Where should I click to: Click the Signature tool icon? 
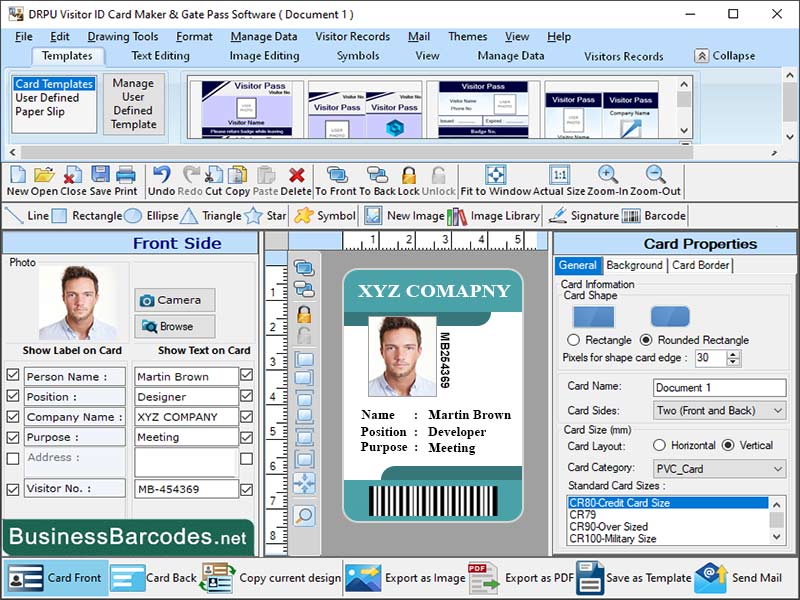click(557, 215)
